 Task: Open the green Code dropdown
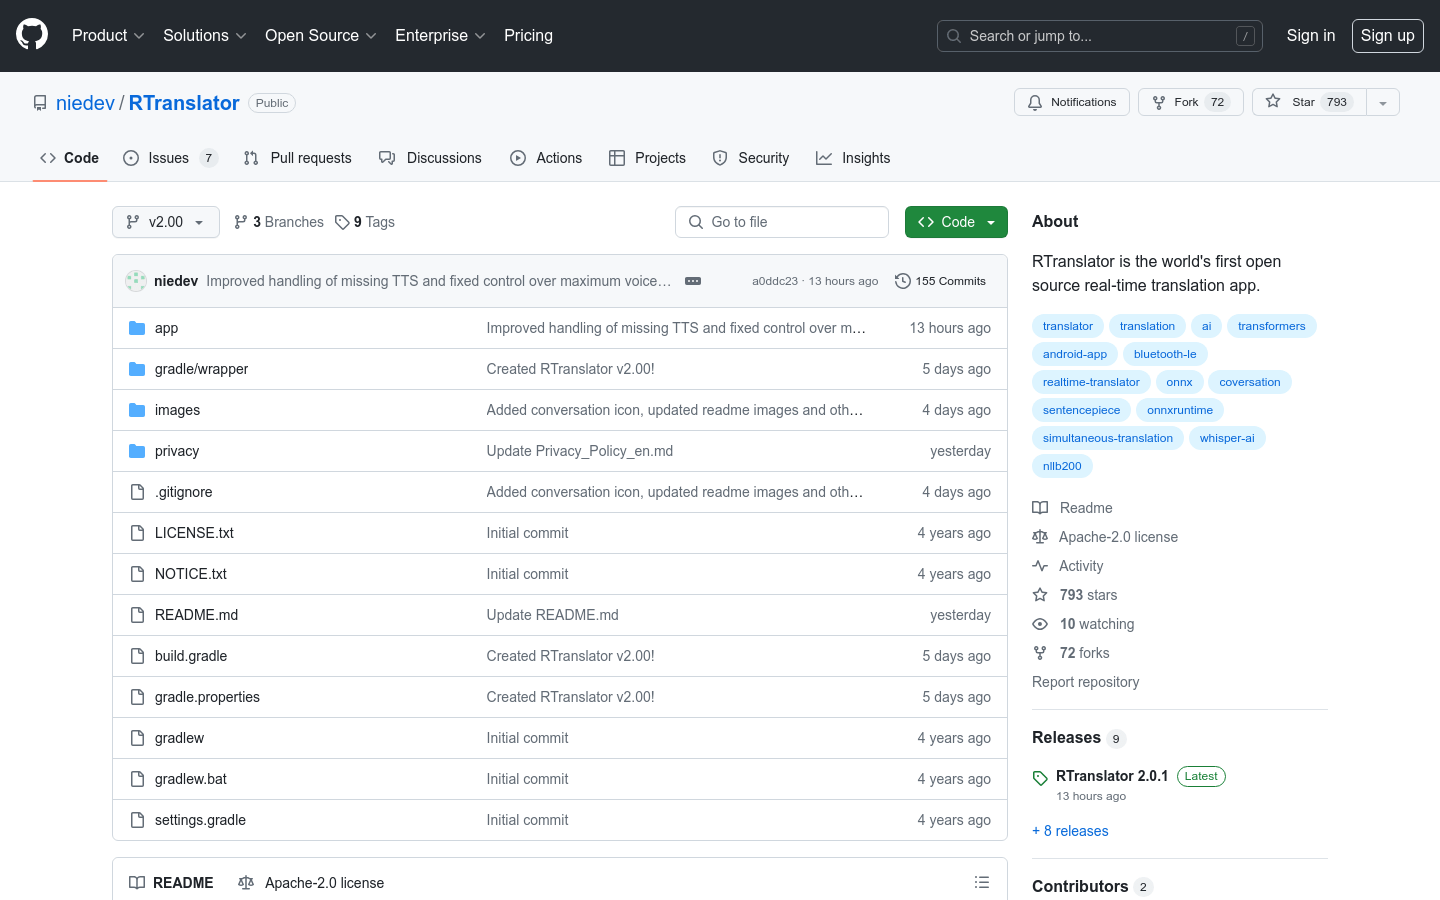click(956, 222)
